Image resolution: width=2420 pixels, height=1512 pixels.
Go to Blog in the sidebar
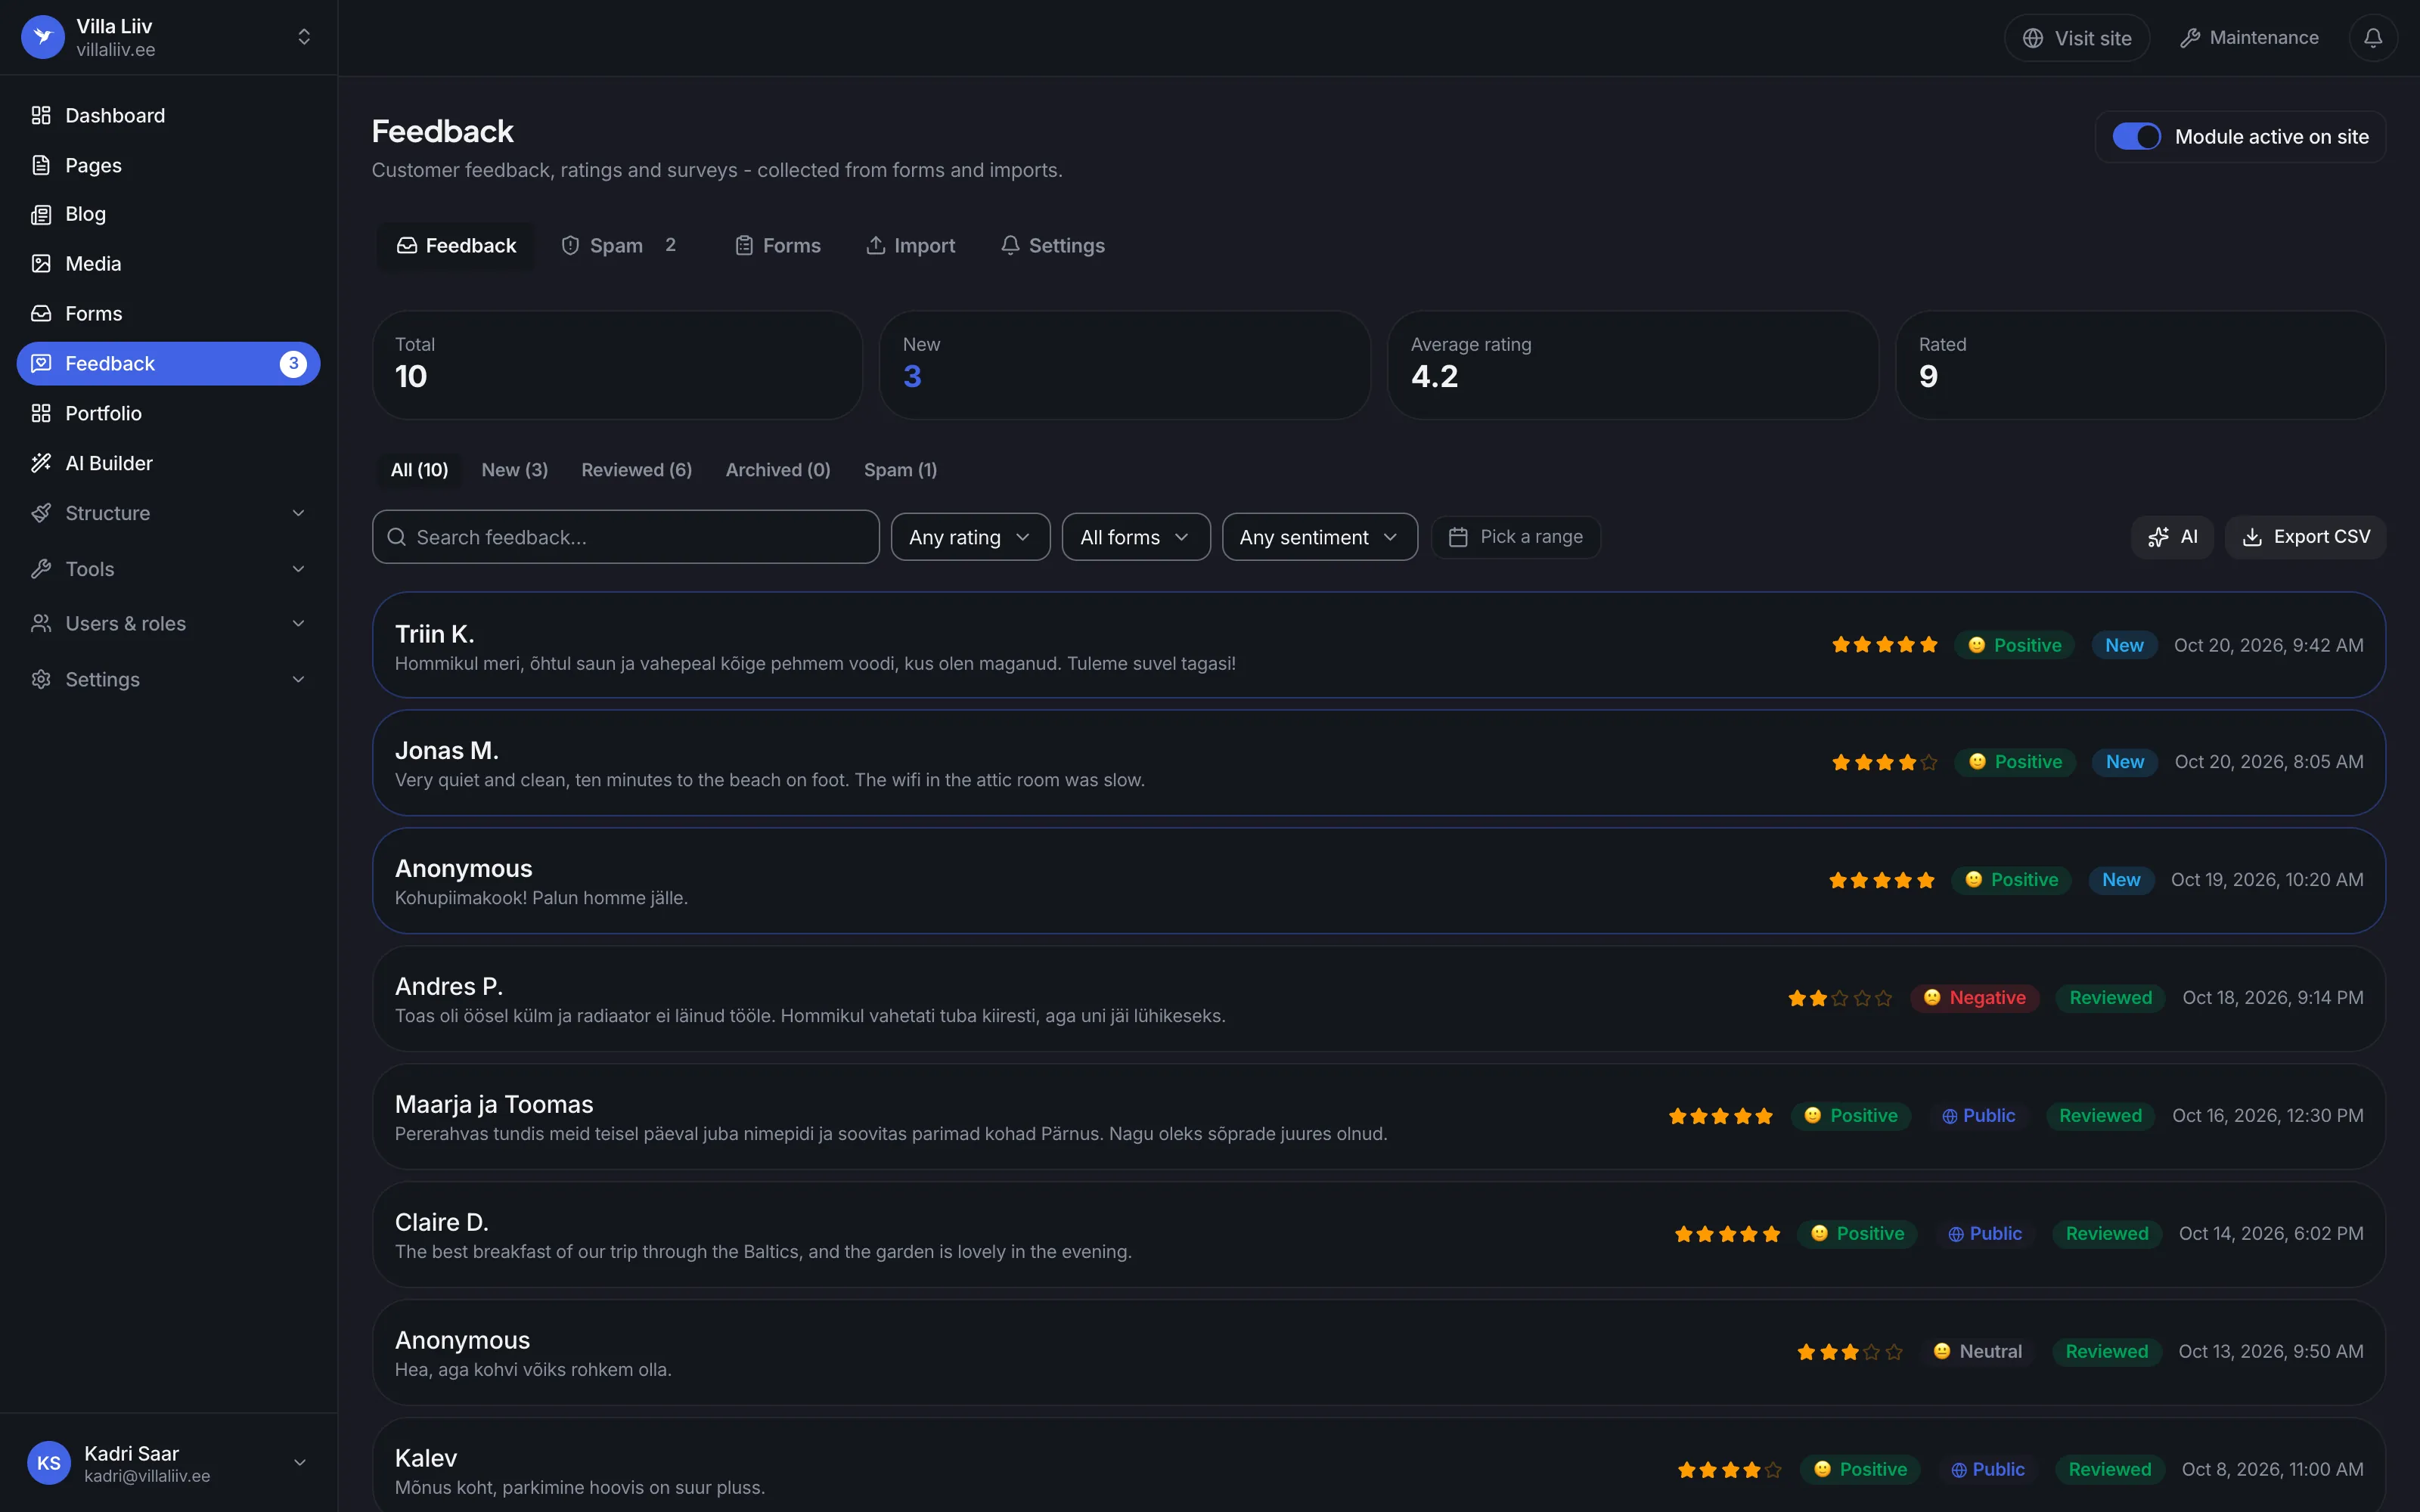168,214
